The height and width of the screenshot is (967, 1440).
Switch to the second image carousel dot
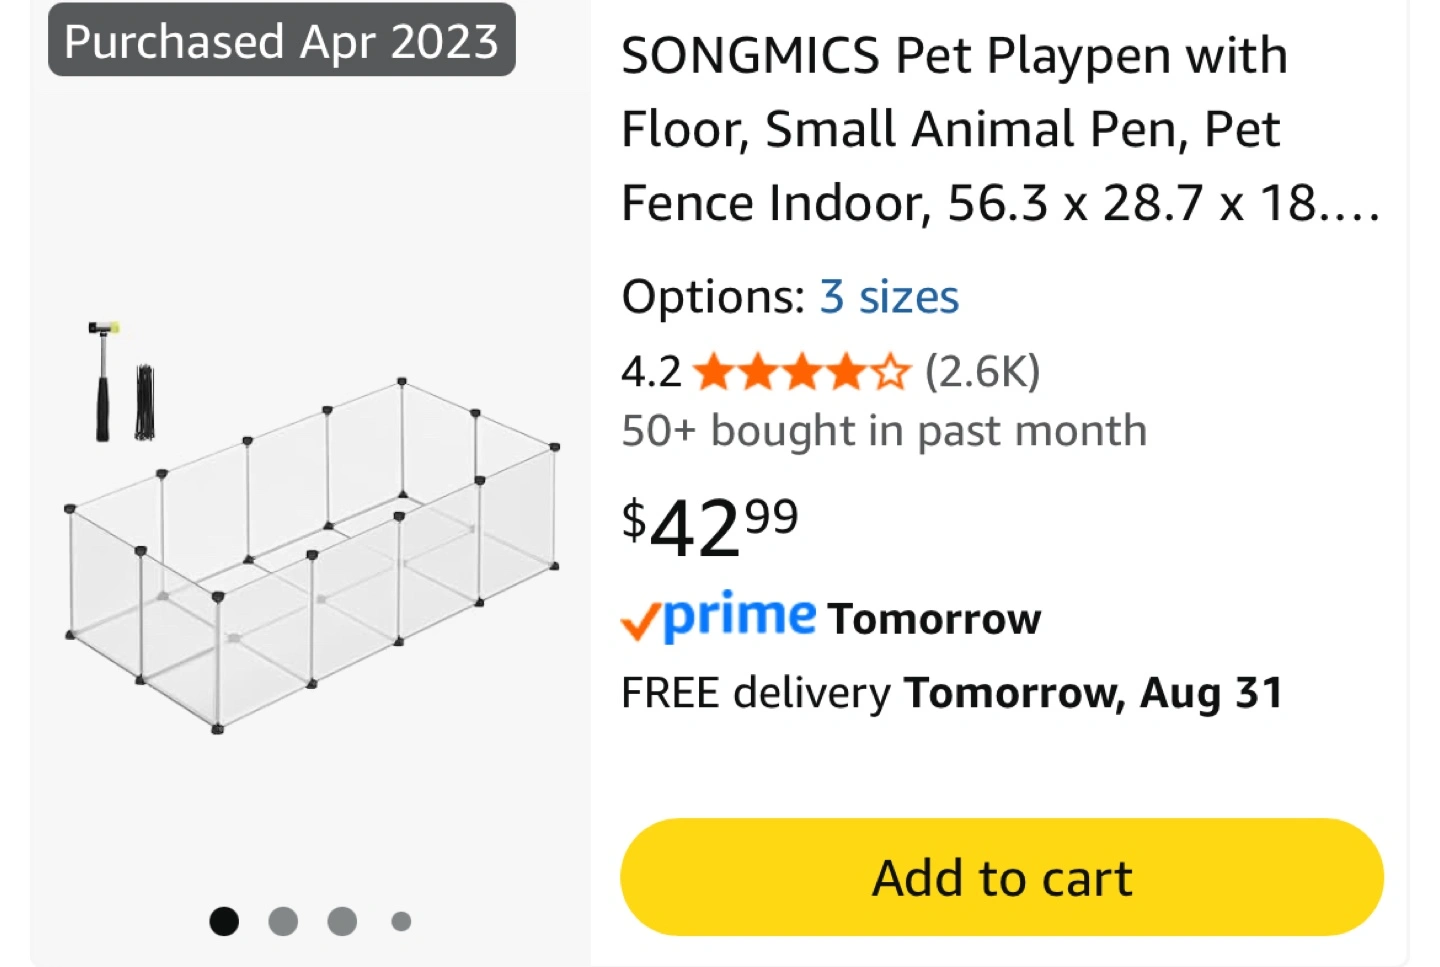point(283,921)
